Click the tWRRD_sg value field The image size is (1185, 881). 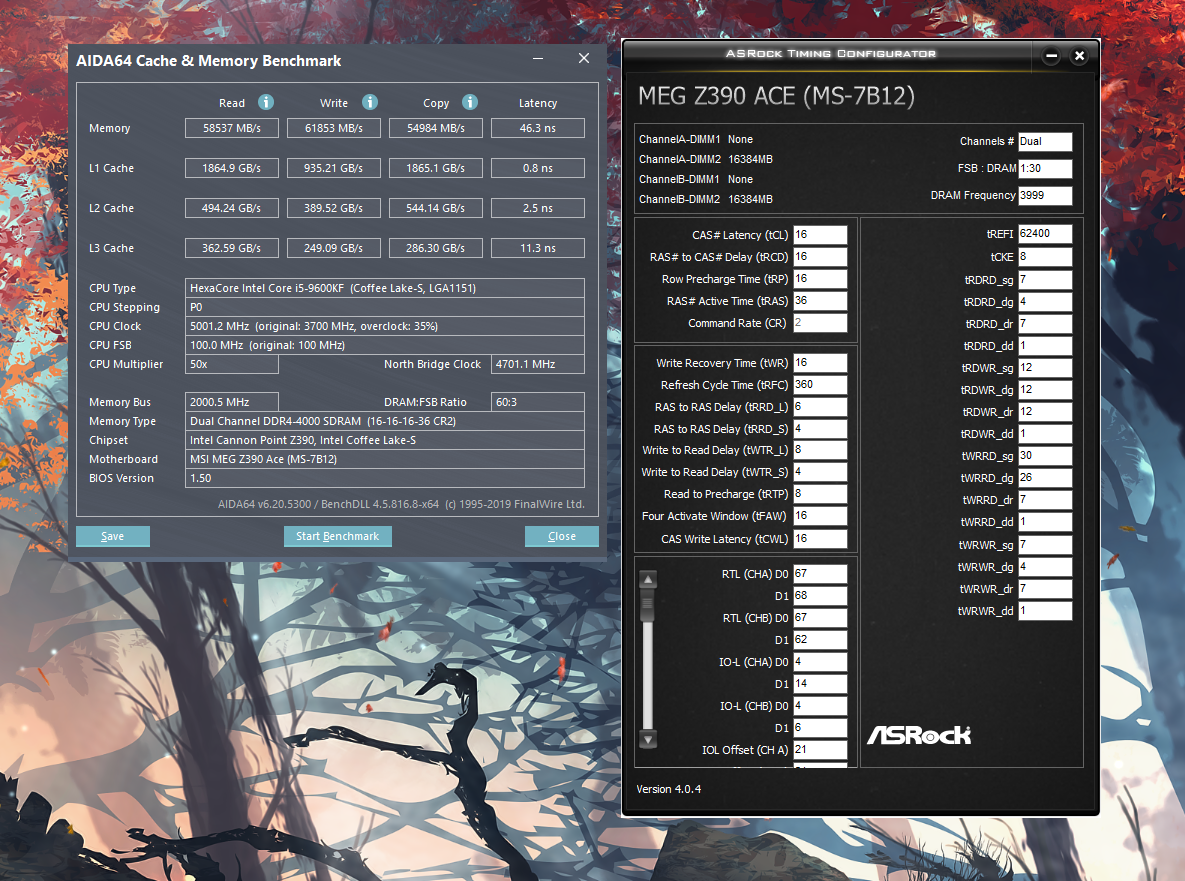point(1045,456)
